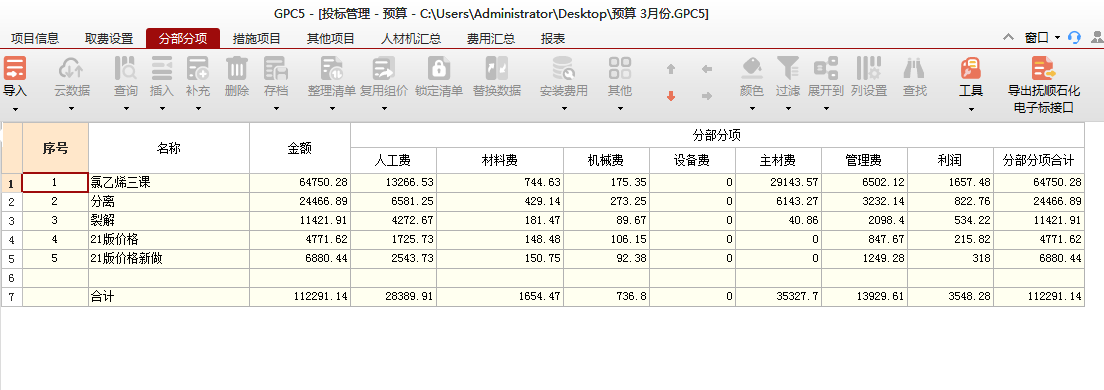Viewport: 1104px width, 390px height.
Task: Click the 整理清单 icon
Action: [332, 68]
